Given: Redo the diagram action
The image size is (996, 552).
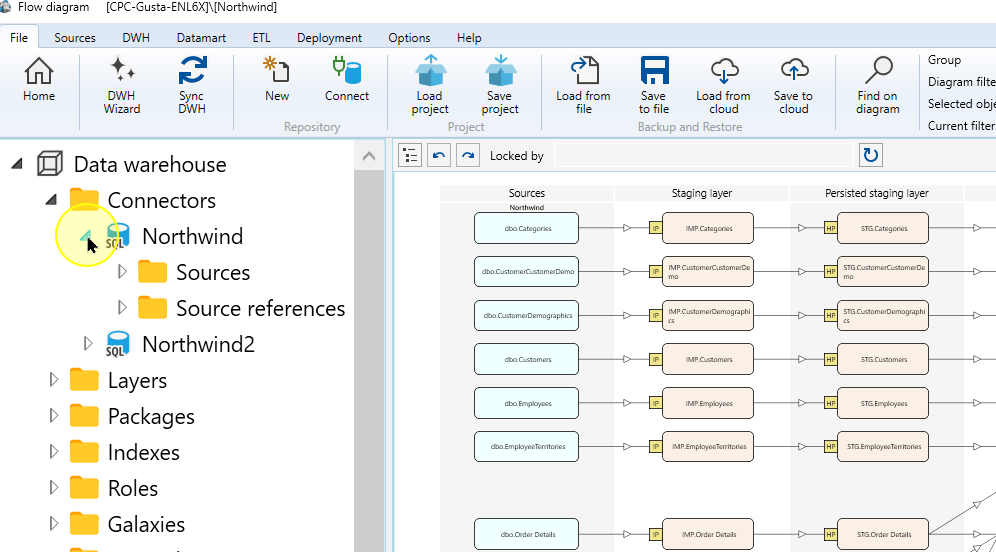Looking at the screenshot, I should tap(468, 155).
